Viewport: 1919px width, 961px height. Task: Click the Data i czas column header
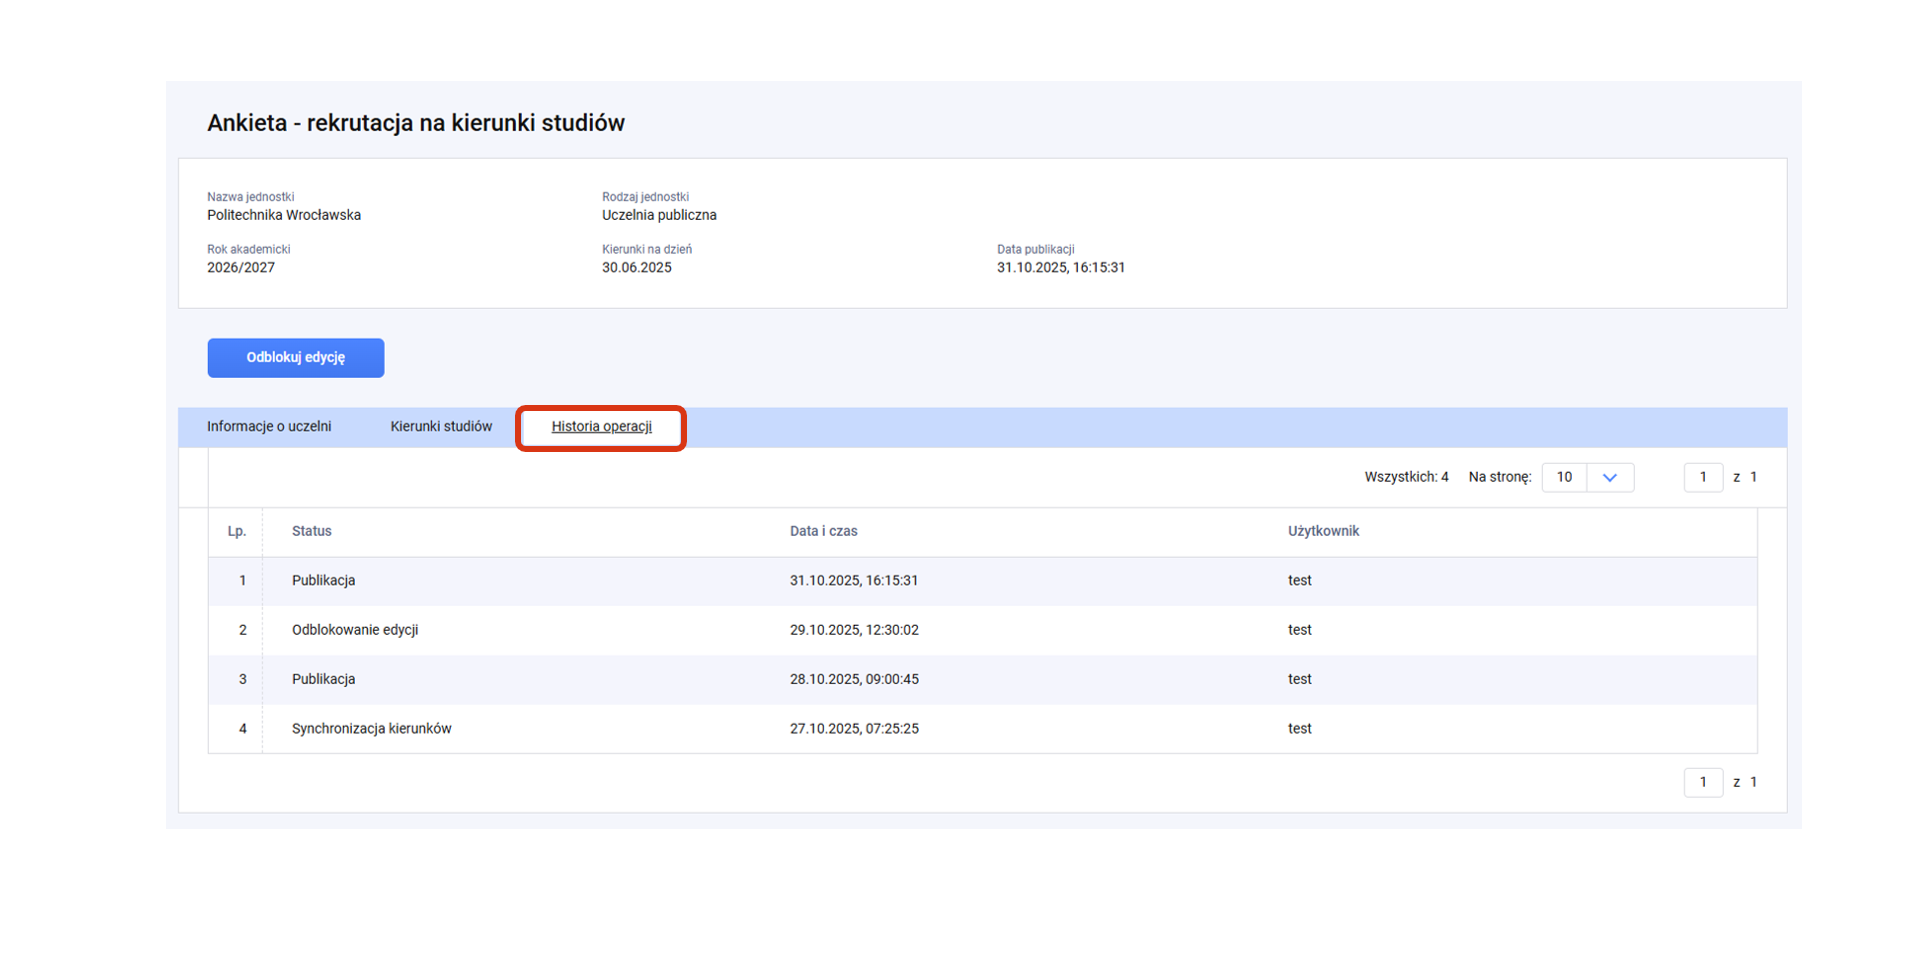pyautogui.click(x=823, y=532)
